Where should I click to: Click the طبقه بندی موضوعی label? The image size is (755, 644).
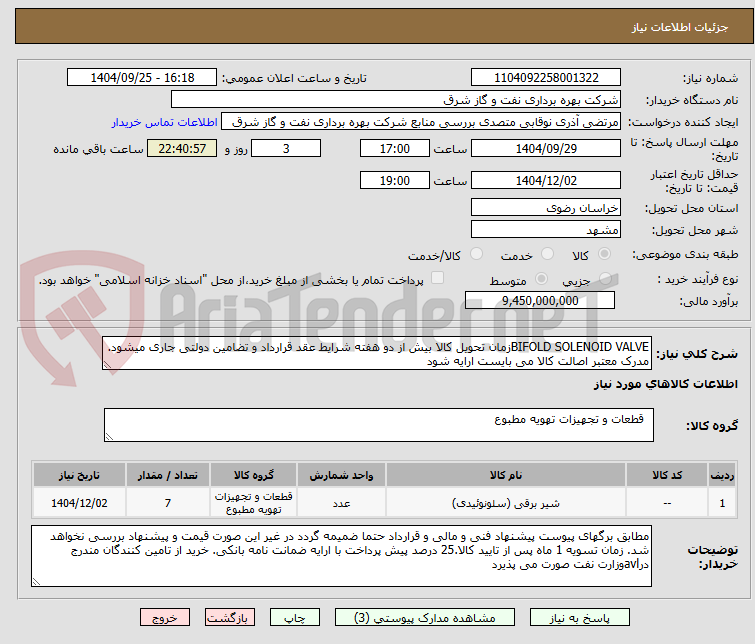pos(685,254)
